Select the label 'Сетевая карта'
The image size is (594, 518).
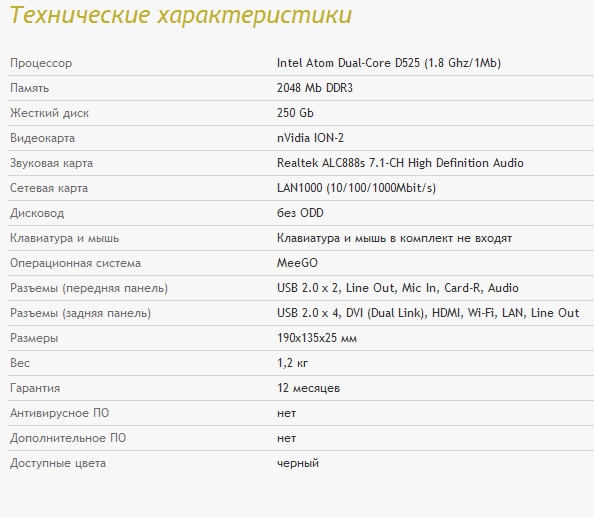[x=49, y=188]
